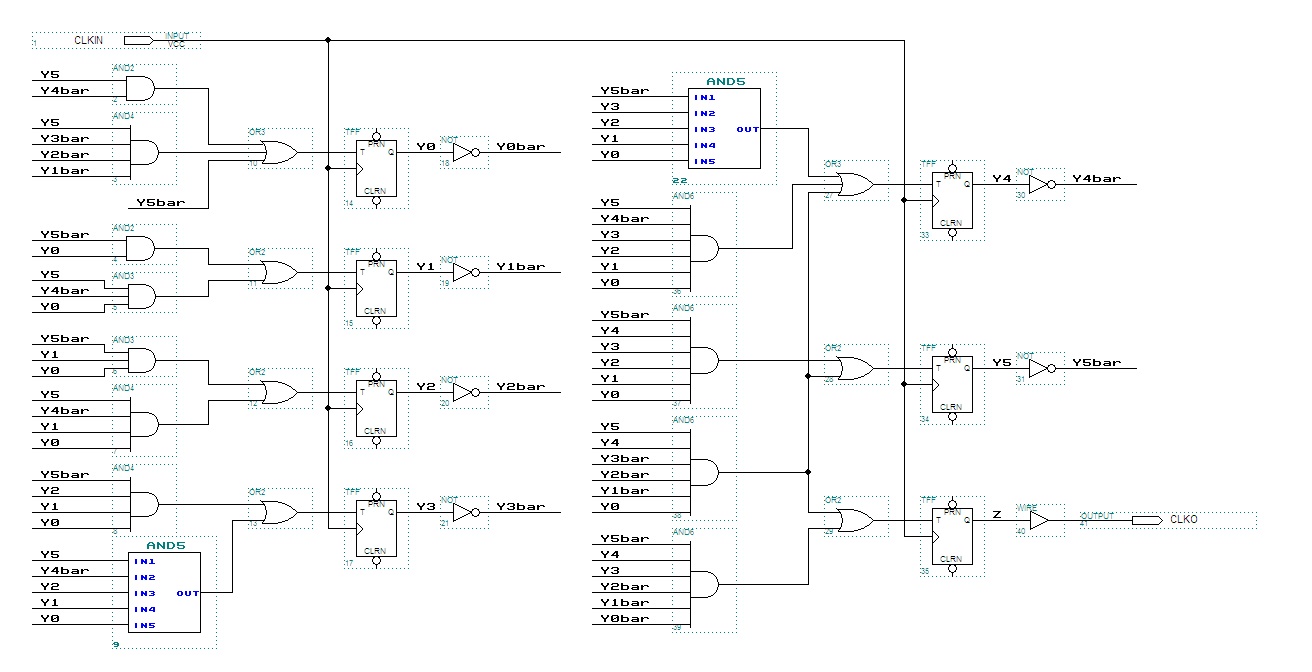Viewport: 1312px width, 672px height.
Task: Select the AND6 gate with Y0bar bottom input
Action: click(x=705, y=584)
